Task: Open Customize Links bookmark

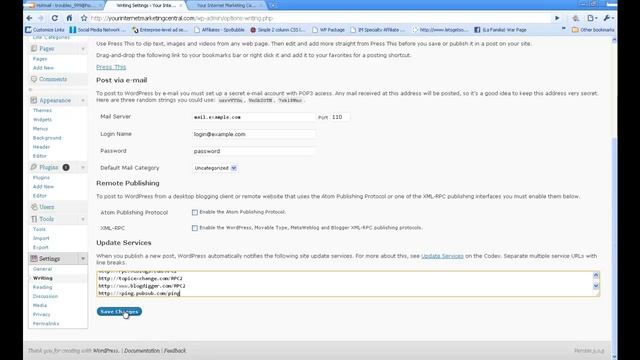Action: pos(45,30)
